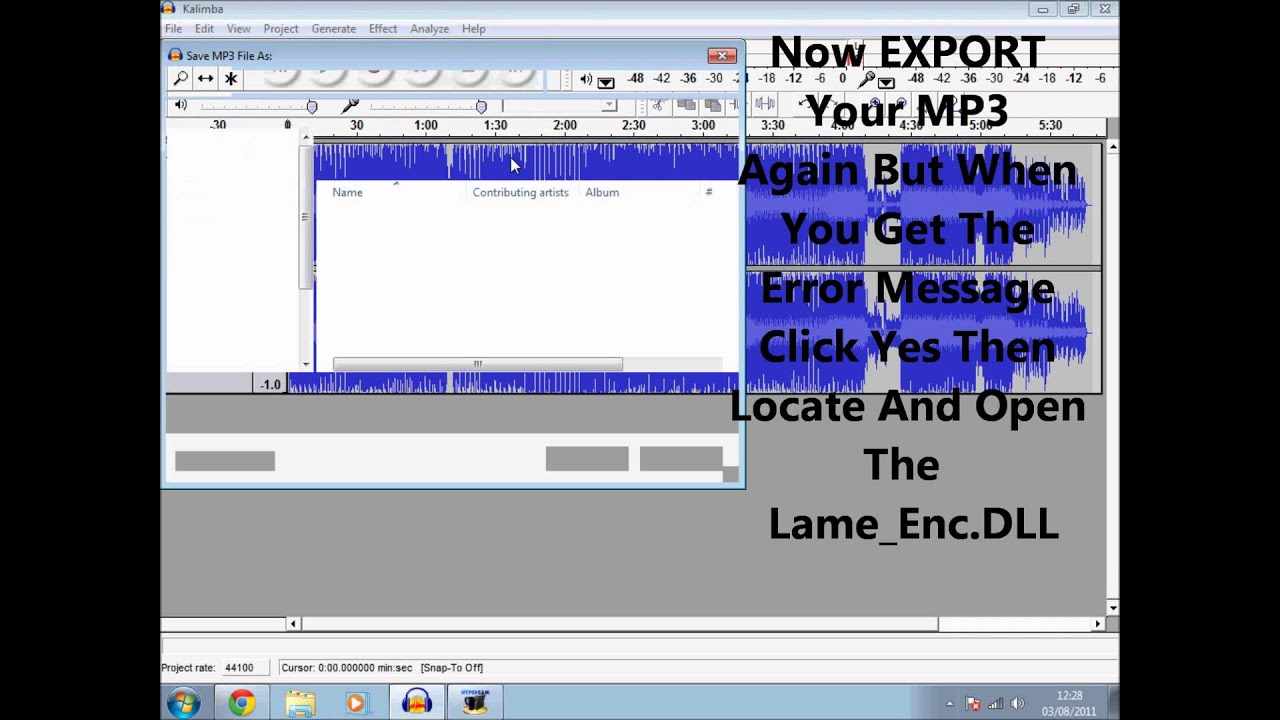Open the File menu
This screenshot has width=1280, height=720.
[x=173, y=29]
